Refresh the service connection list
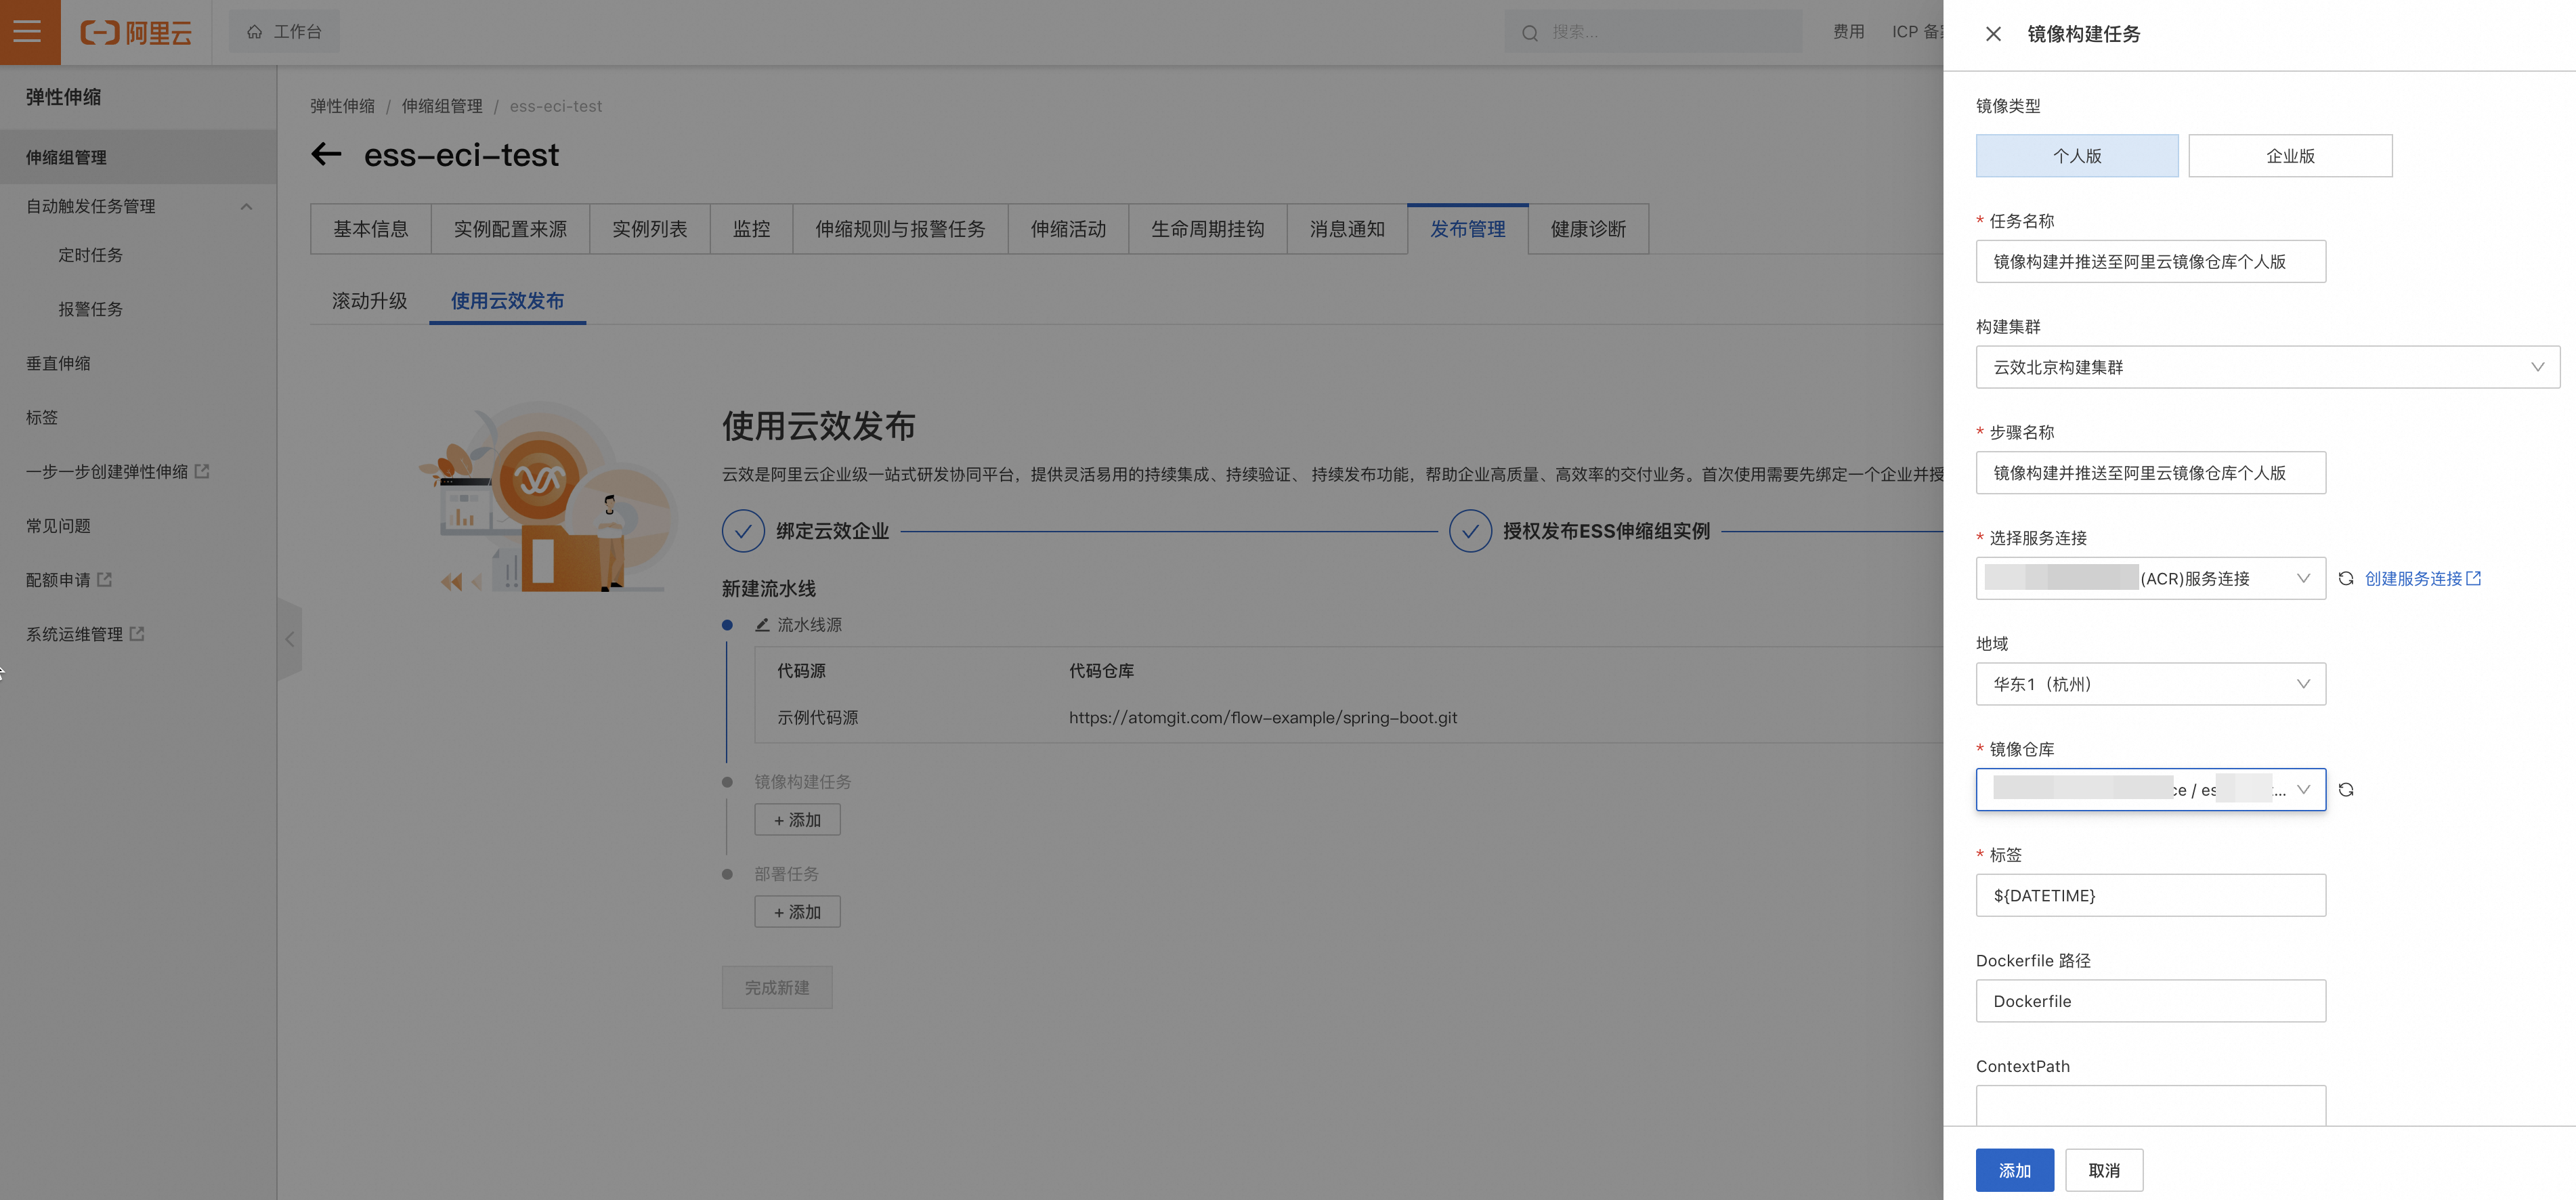Screen dimensions: 2576x1200 [2346, 579]
